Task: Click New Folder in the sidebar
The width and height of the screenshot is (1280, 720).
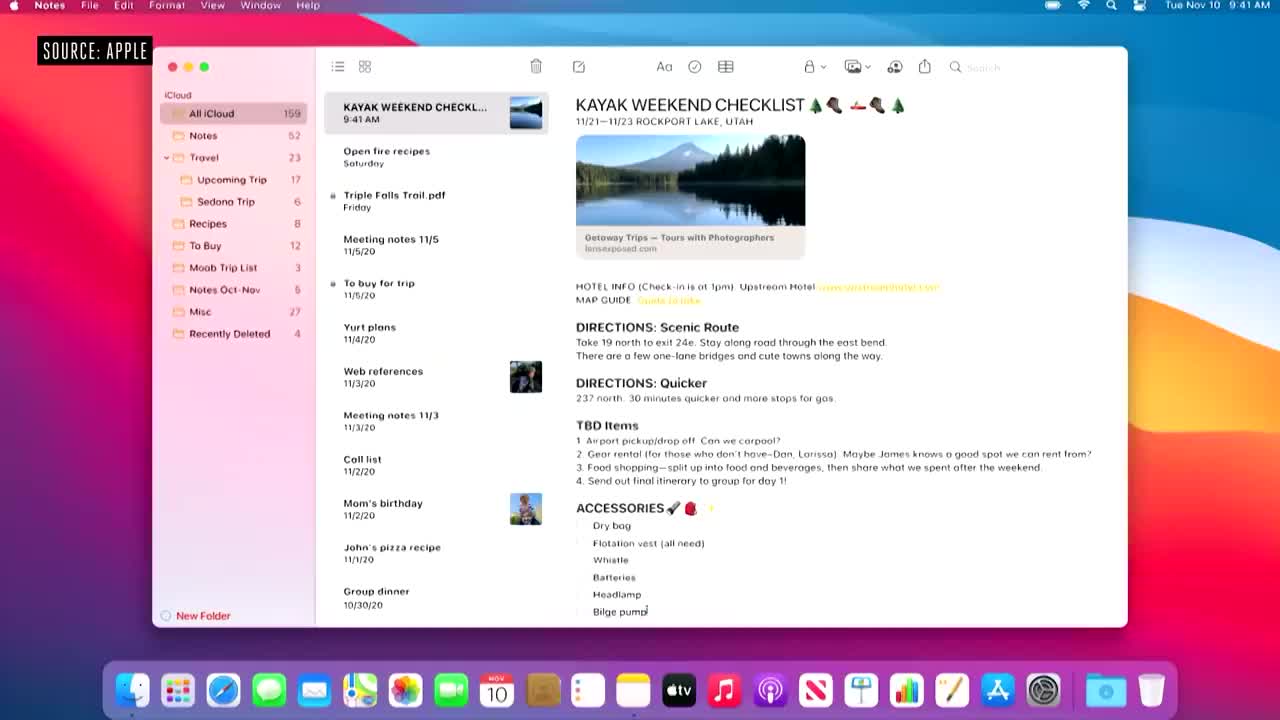Action: [196, 616]
